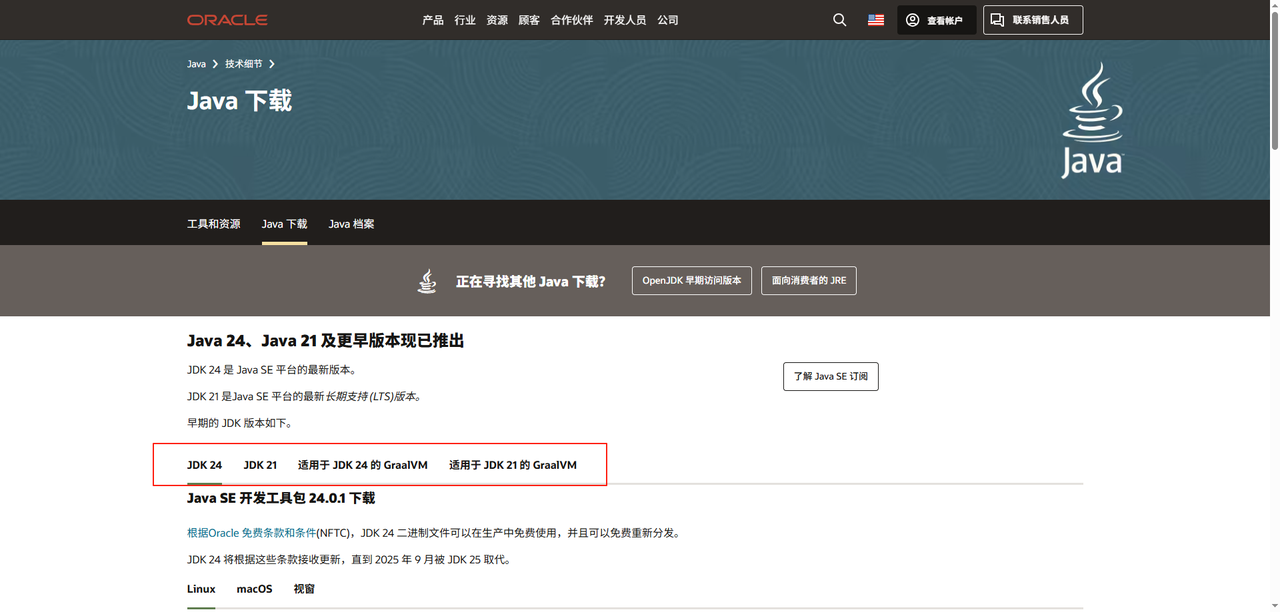Select the JDK 24 tab
The height and width of the screenshot is (612, 1280).
[204, 465]
